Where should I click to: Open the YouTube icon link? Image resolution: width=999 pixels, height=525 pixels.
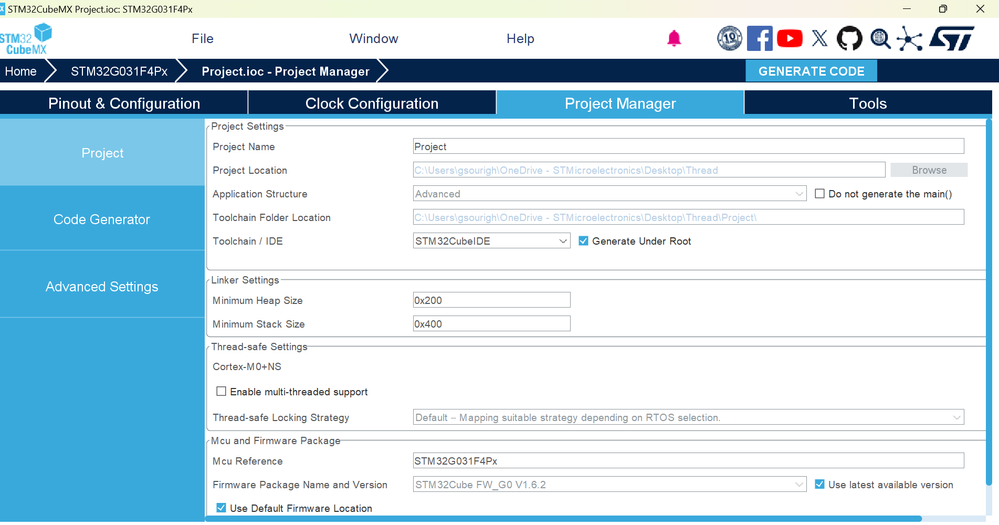click(789, 39)
